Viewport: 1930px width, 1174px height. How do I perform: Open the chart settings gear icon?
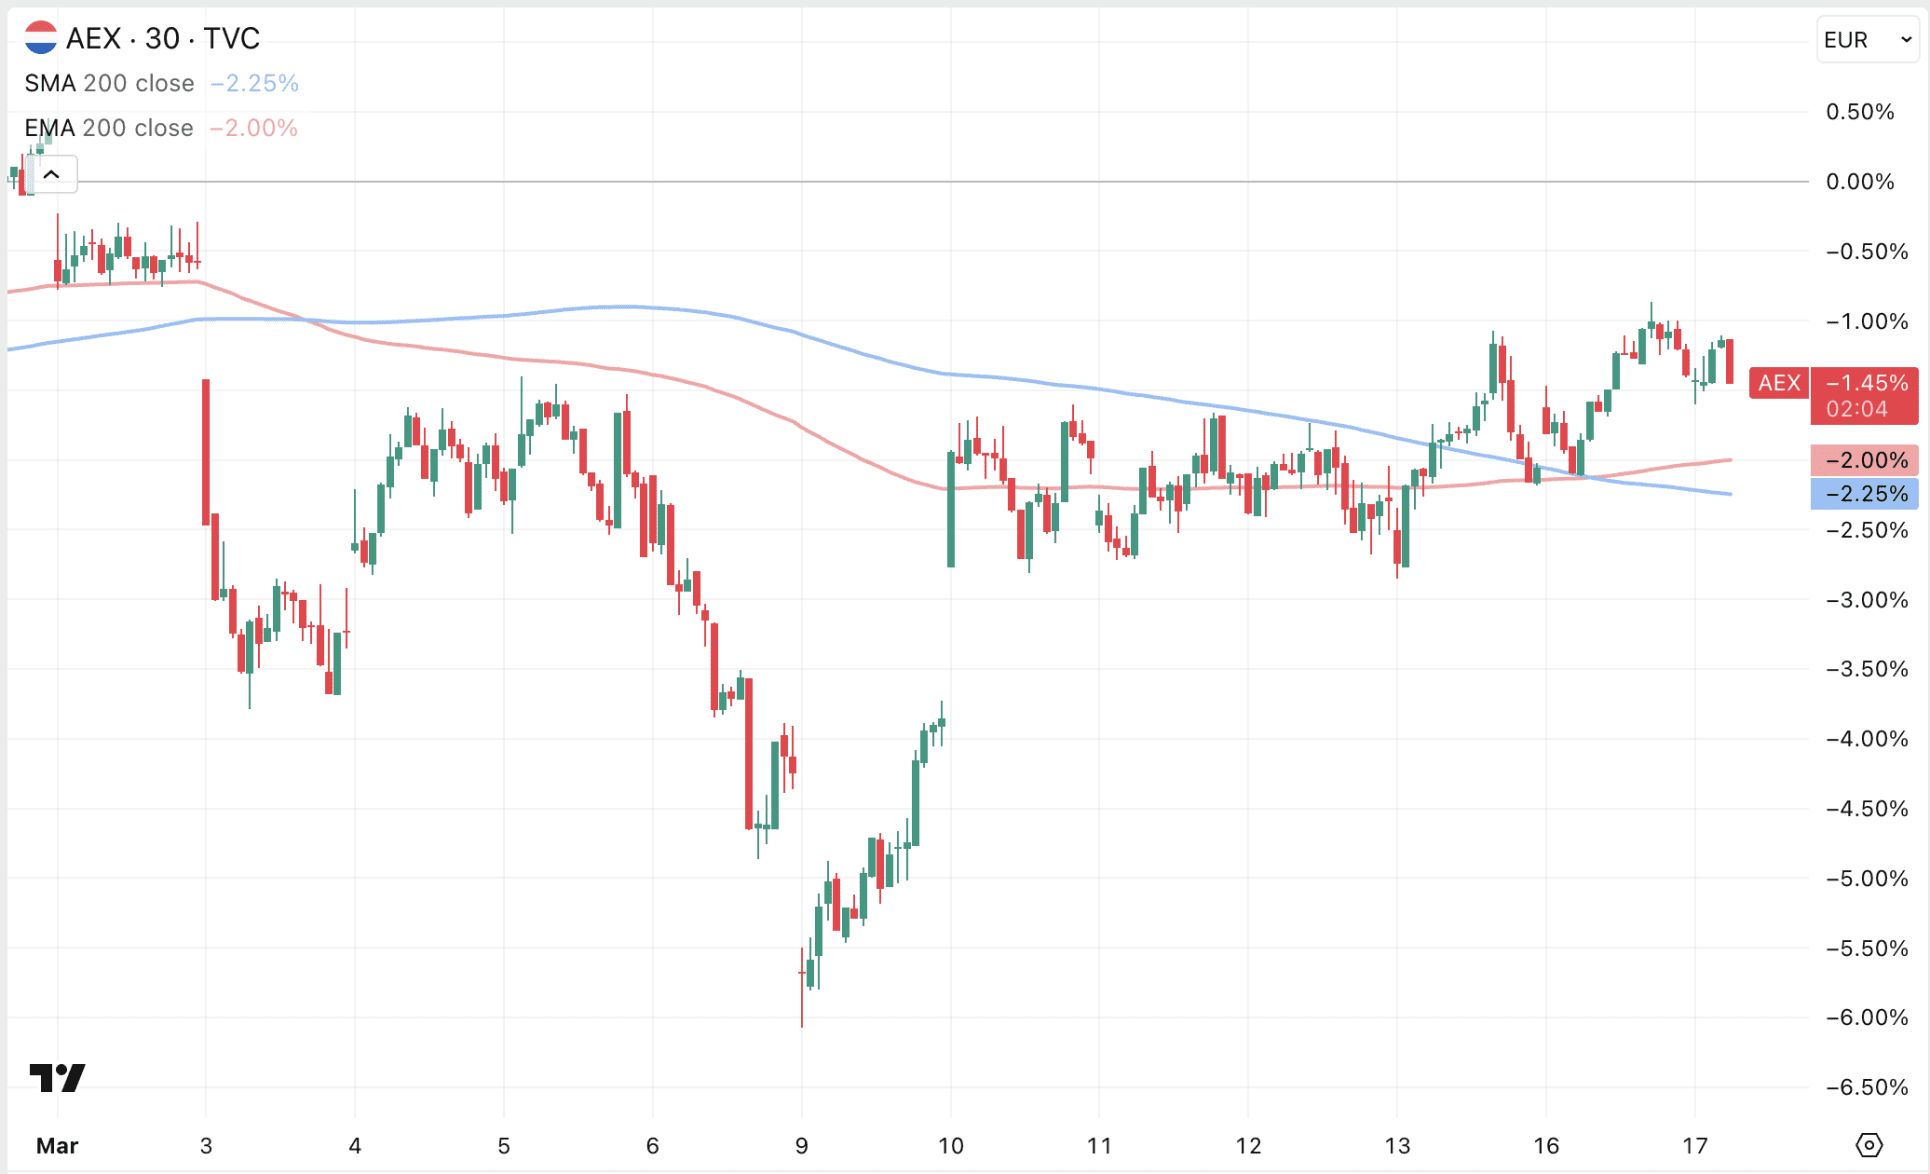pos(1868,1145)
